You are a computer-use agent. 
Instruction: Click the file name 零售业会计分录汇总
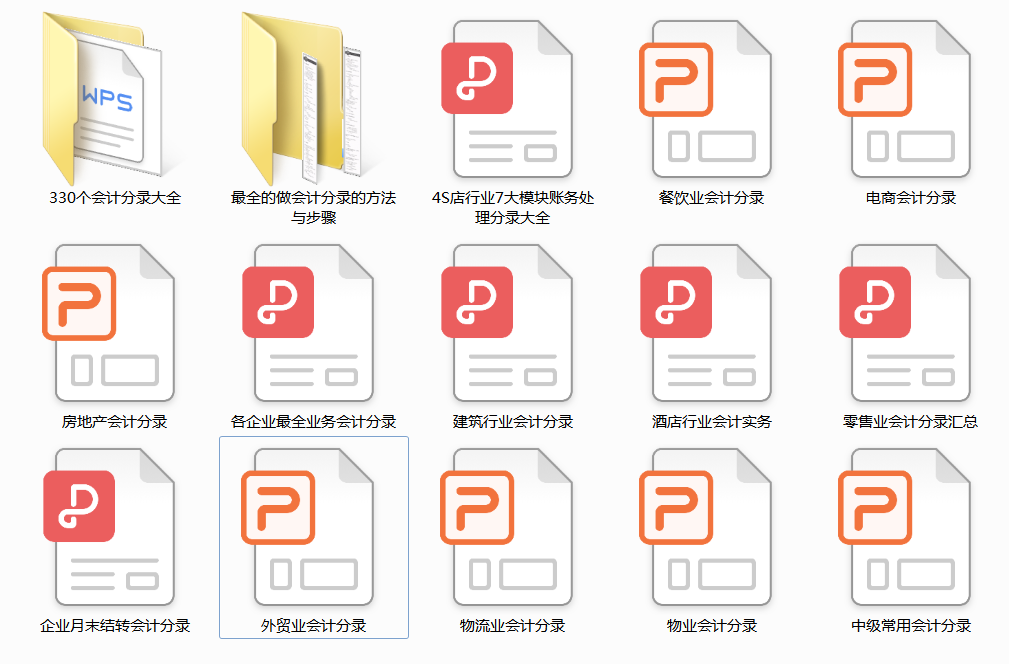pos(911,421)
